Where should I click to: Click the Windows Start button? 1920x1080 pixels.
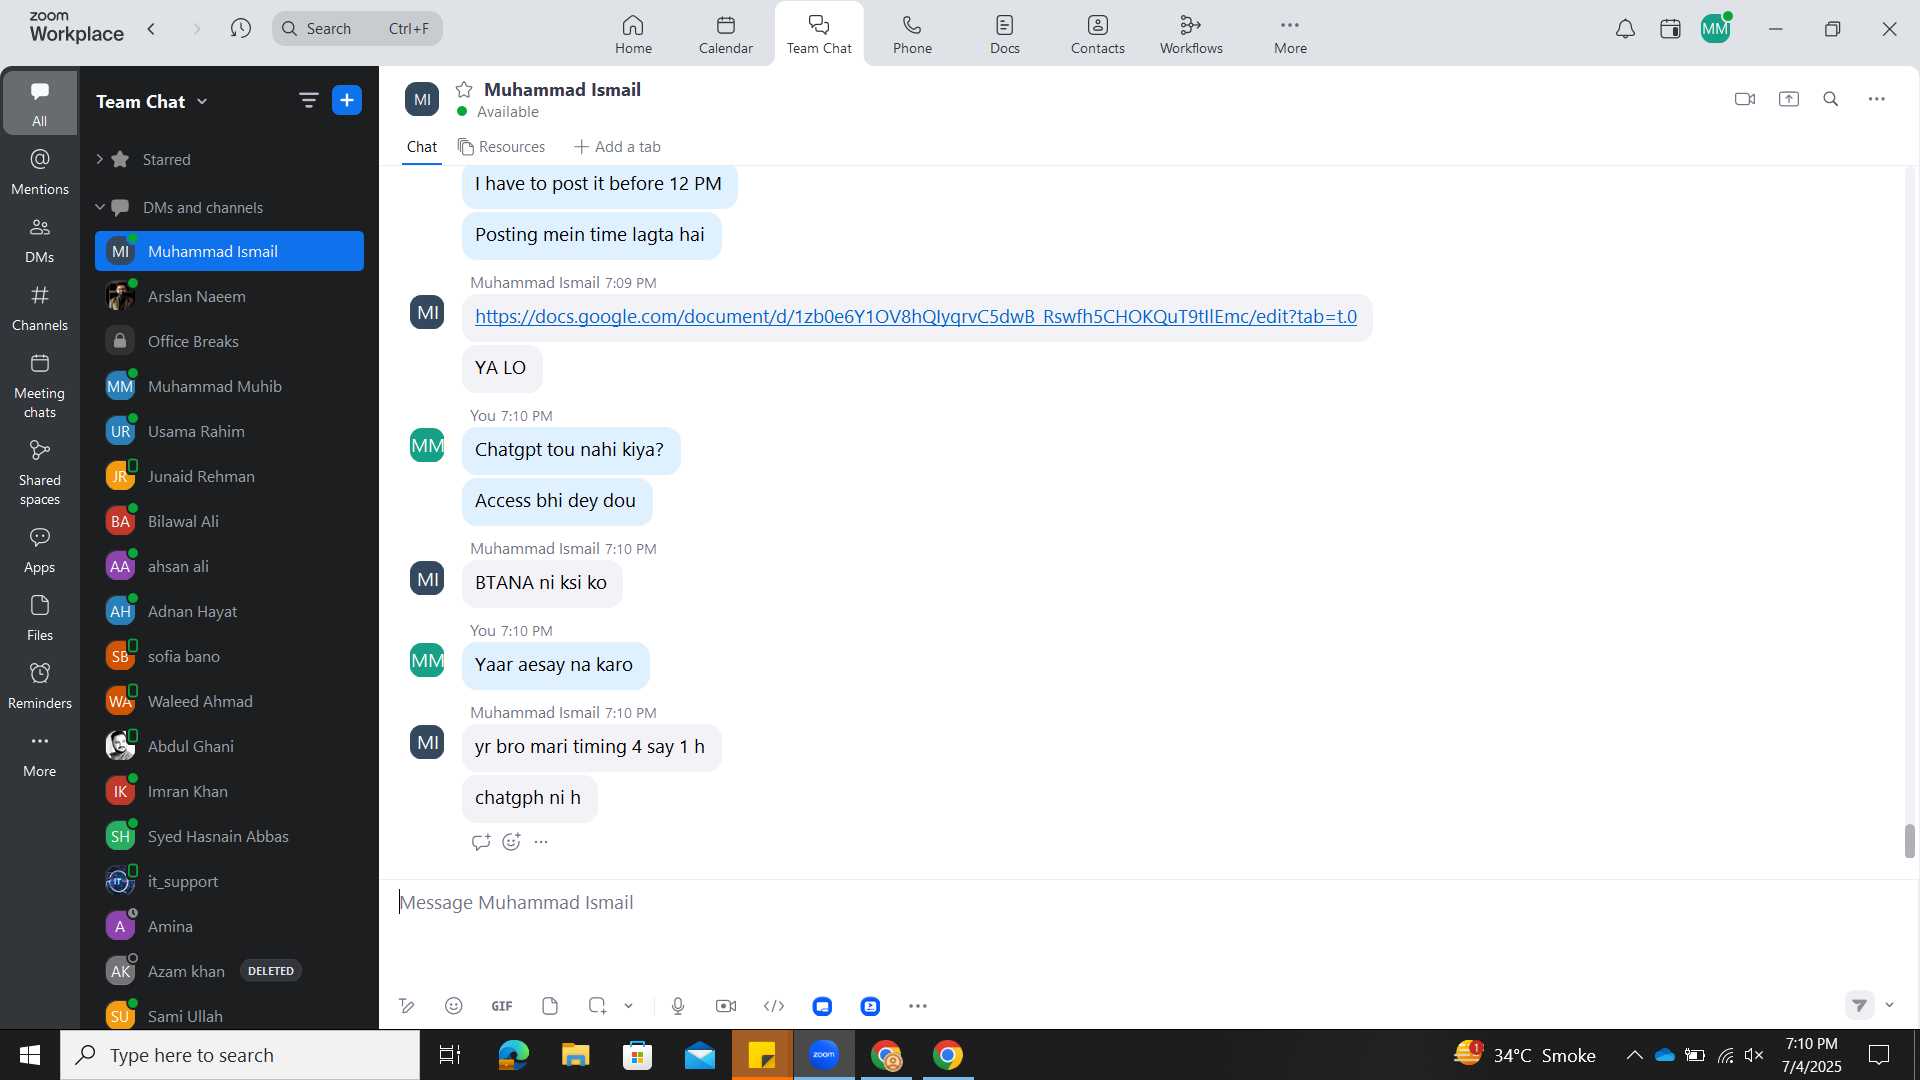pyautogui.click(x=30, y=1055)
